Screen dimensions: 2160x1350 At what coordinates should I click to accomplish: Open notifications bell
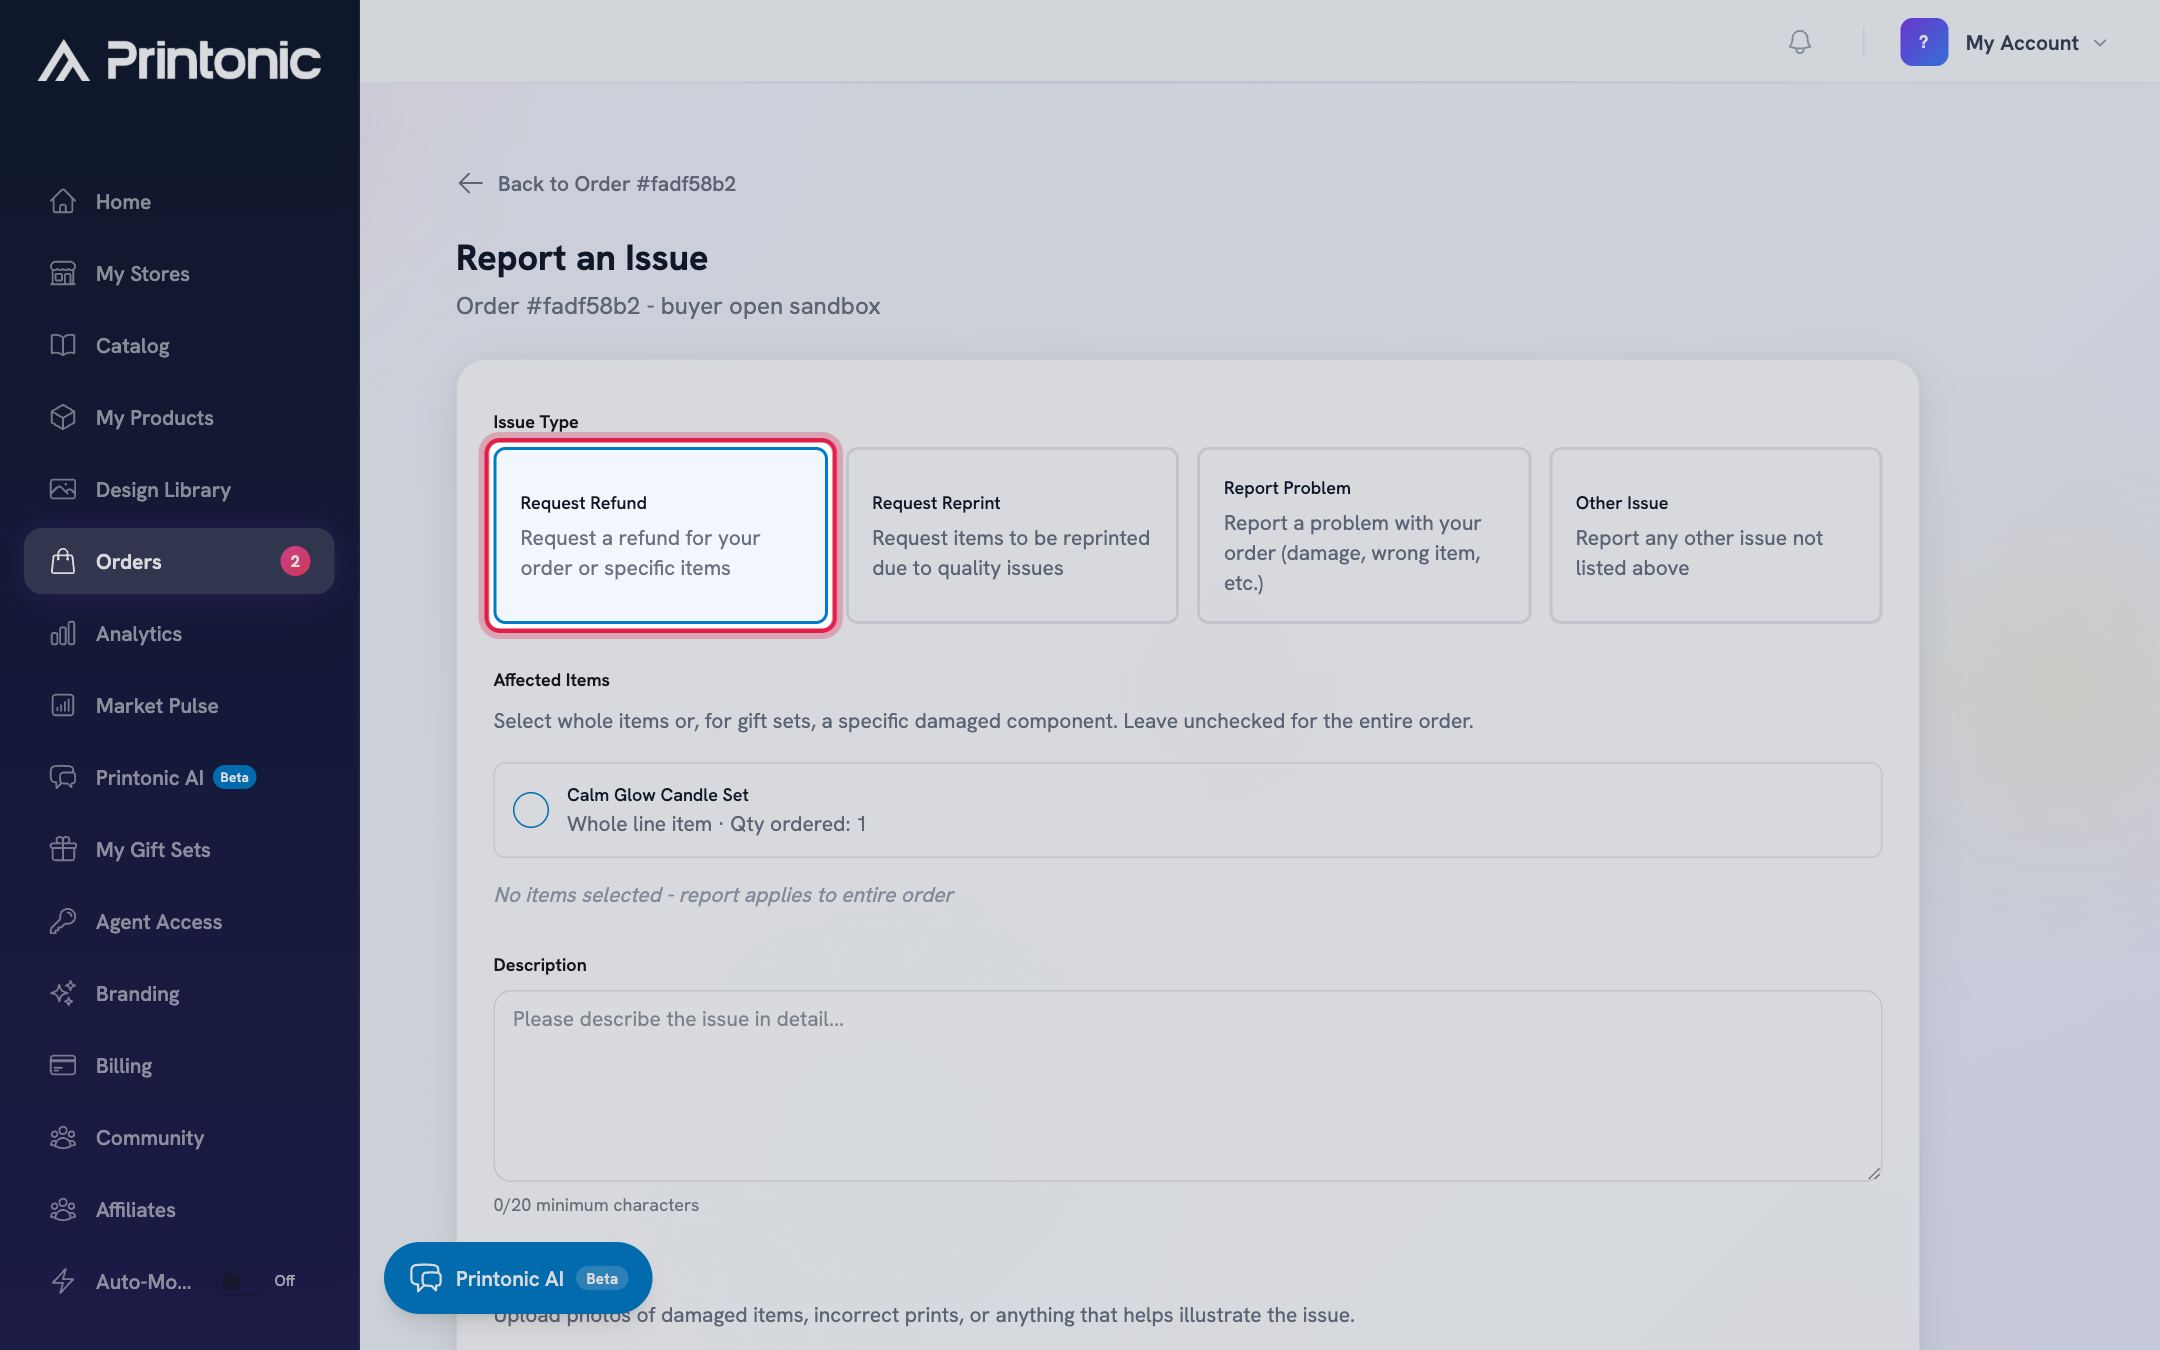tap(1799, 42)
